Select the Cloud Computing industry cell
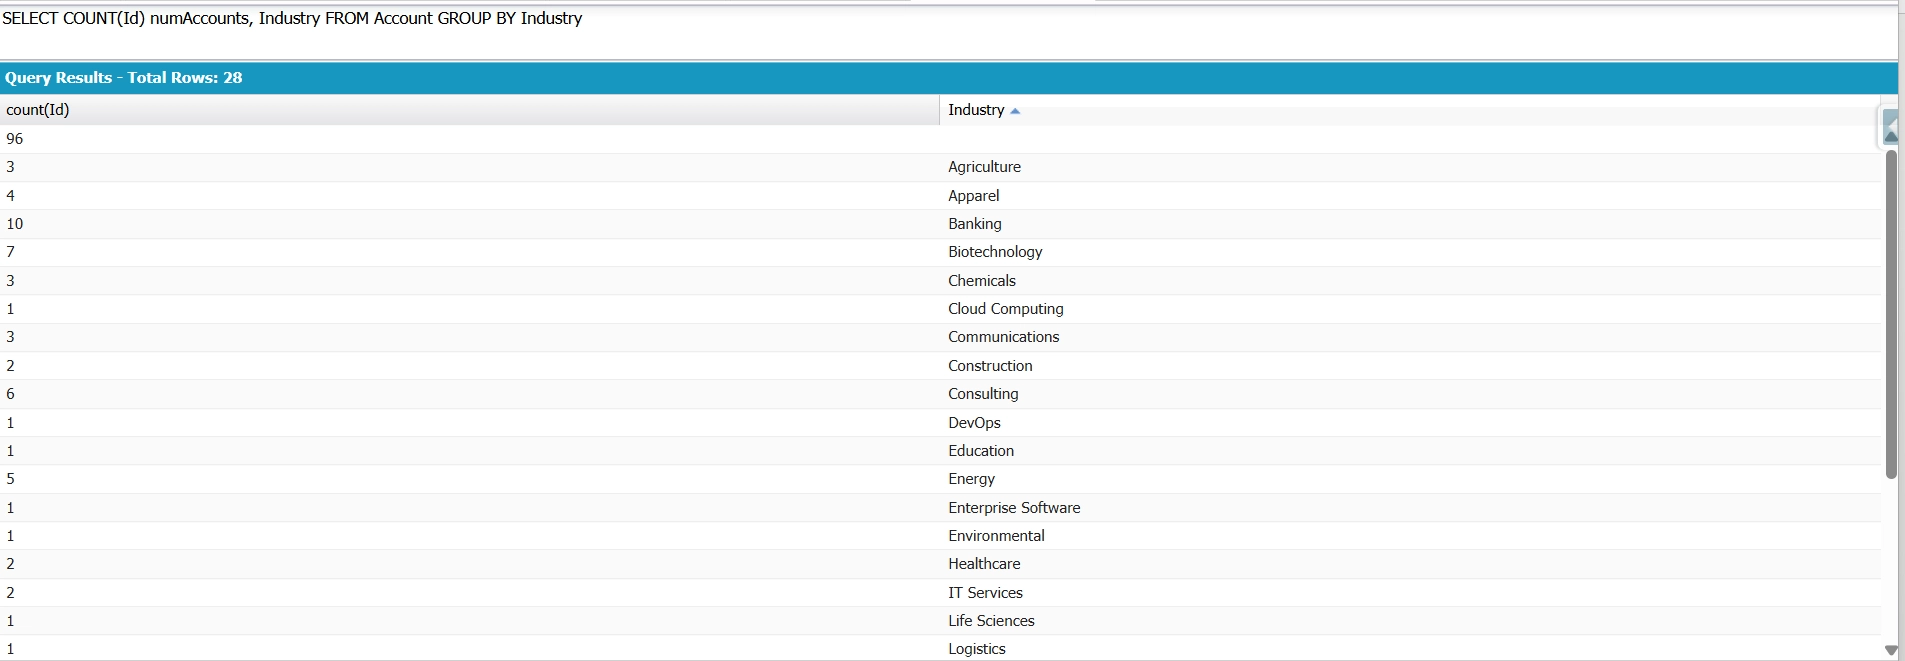Viewport: 1905px width, 661px height. [x=1005, y=309]
